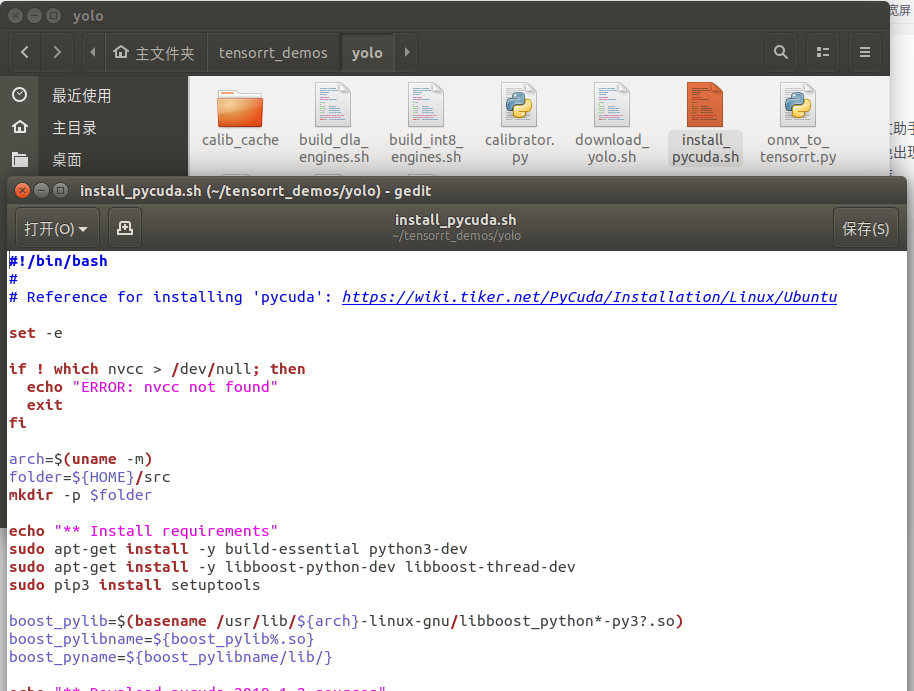Toggle the list view mode button
Image resolution: width=914 pixels, height=691 pixels.
(x=823, y=51)
